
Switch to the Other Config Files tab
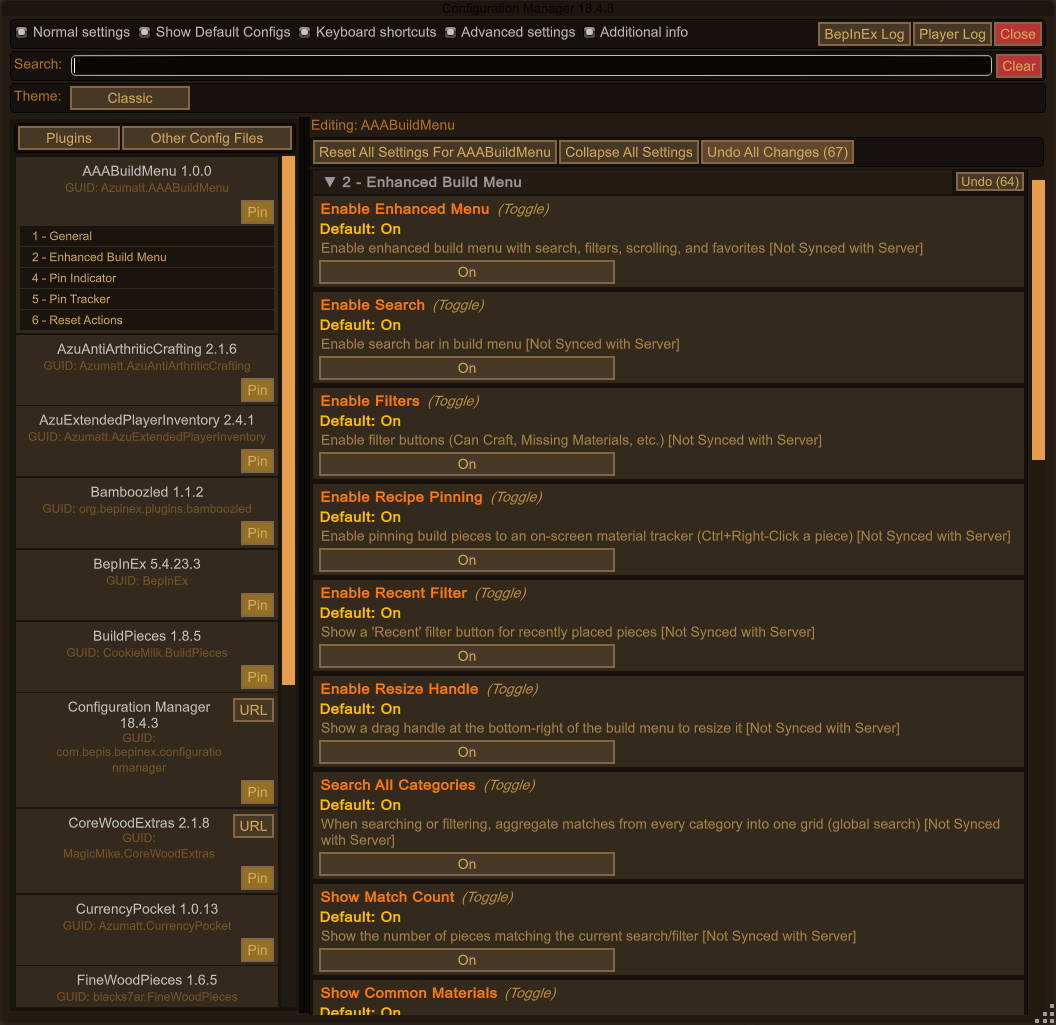point(207,138)
